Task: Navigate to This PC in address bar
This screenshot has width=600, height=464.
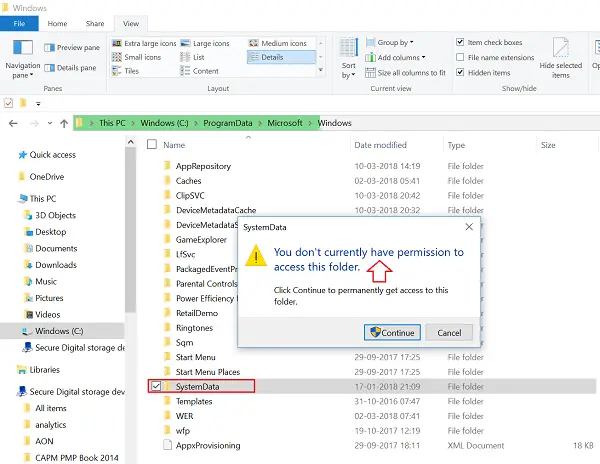Action: pos(112,123)
